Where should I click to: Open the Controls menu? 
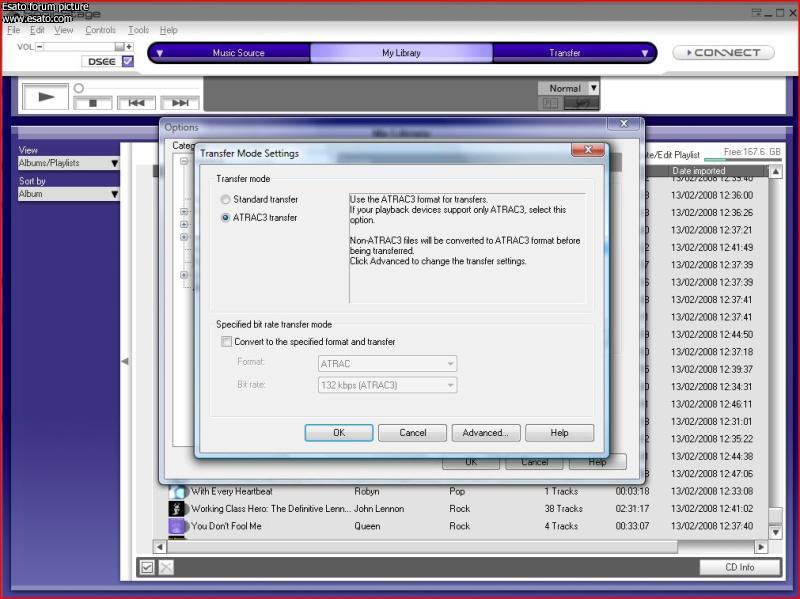[101, 30]
